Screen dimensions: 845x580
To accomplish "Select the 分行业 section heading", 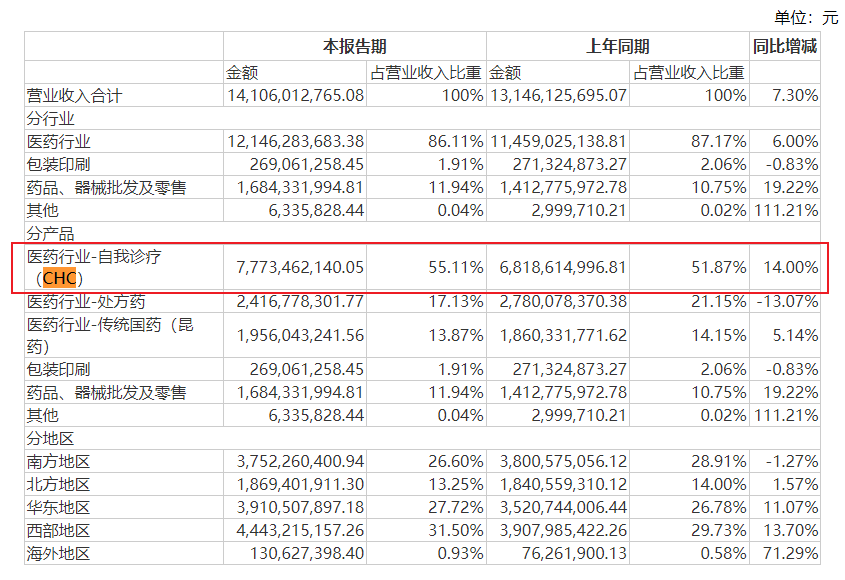I will pyautogui.click(x=51, y=119).
